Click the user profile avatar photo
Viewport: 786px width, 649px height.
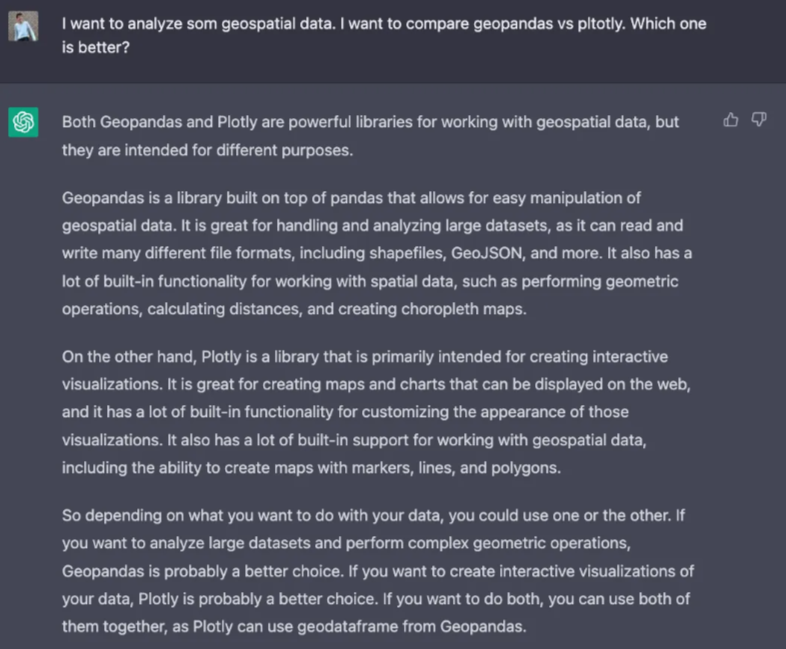[x=23, y=26]
